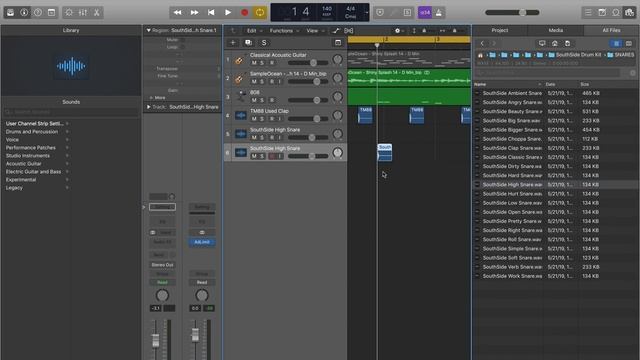
Task: Toggle the Metronome click button
Action: [439, 12]
